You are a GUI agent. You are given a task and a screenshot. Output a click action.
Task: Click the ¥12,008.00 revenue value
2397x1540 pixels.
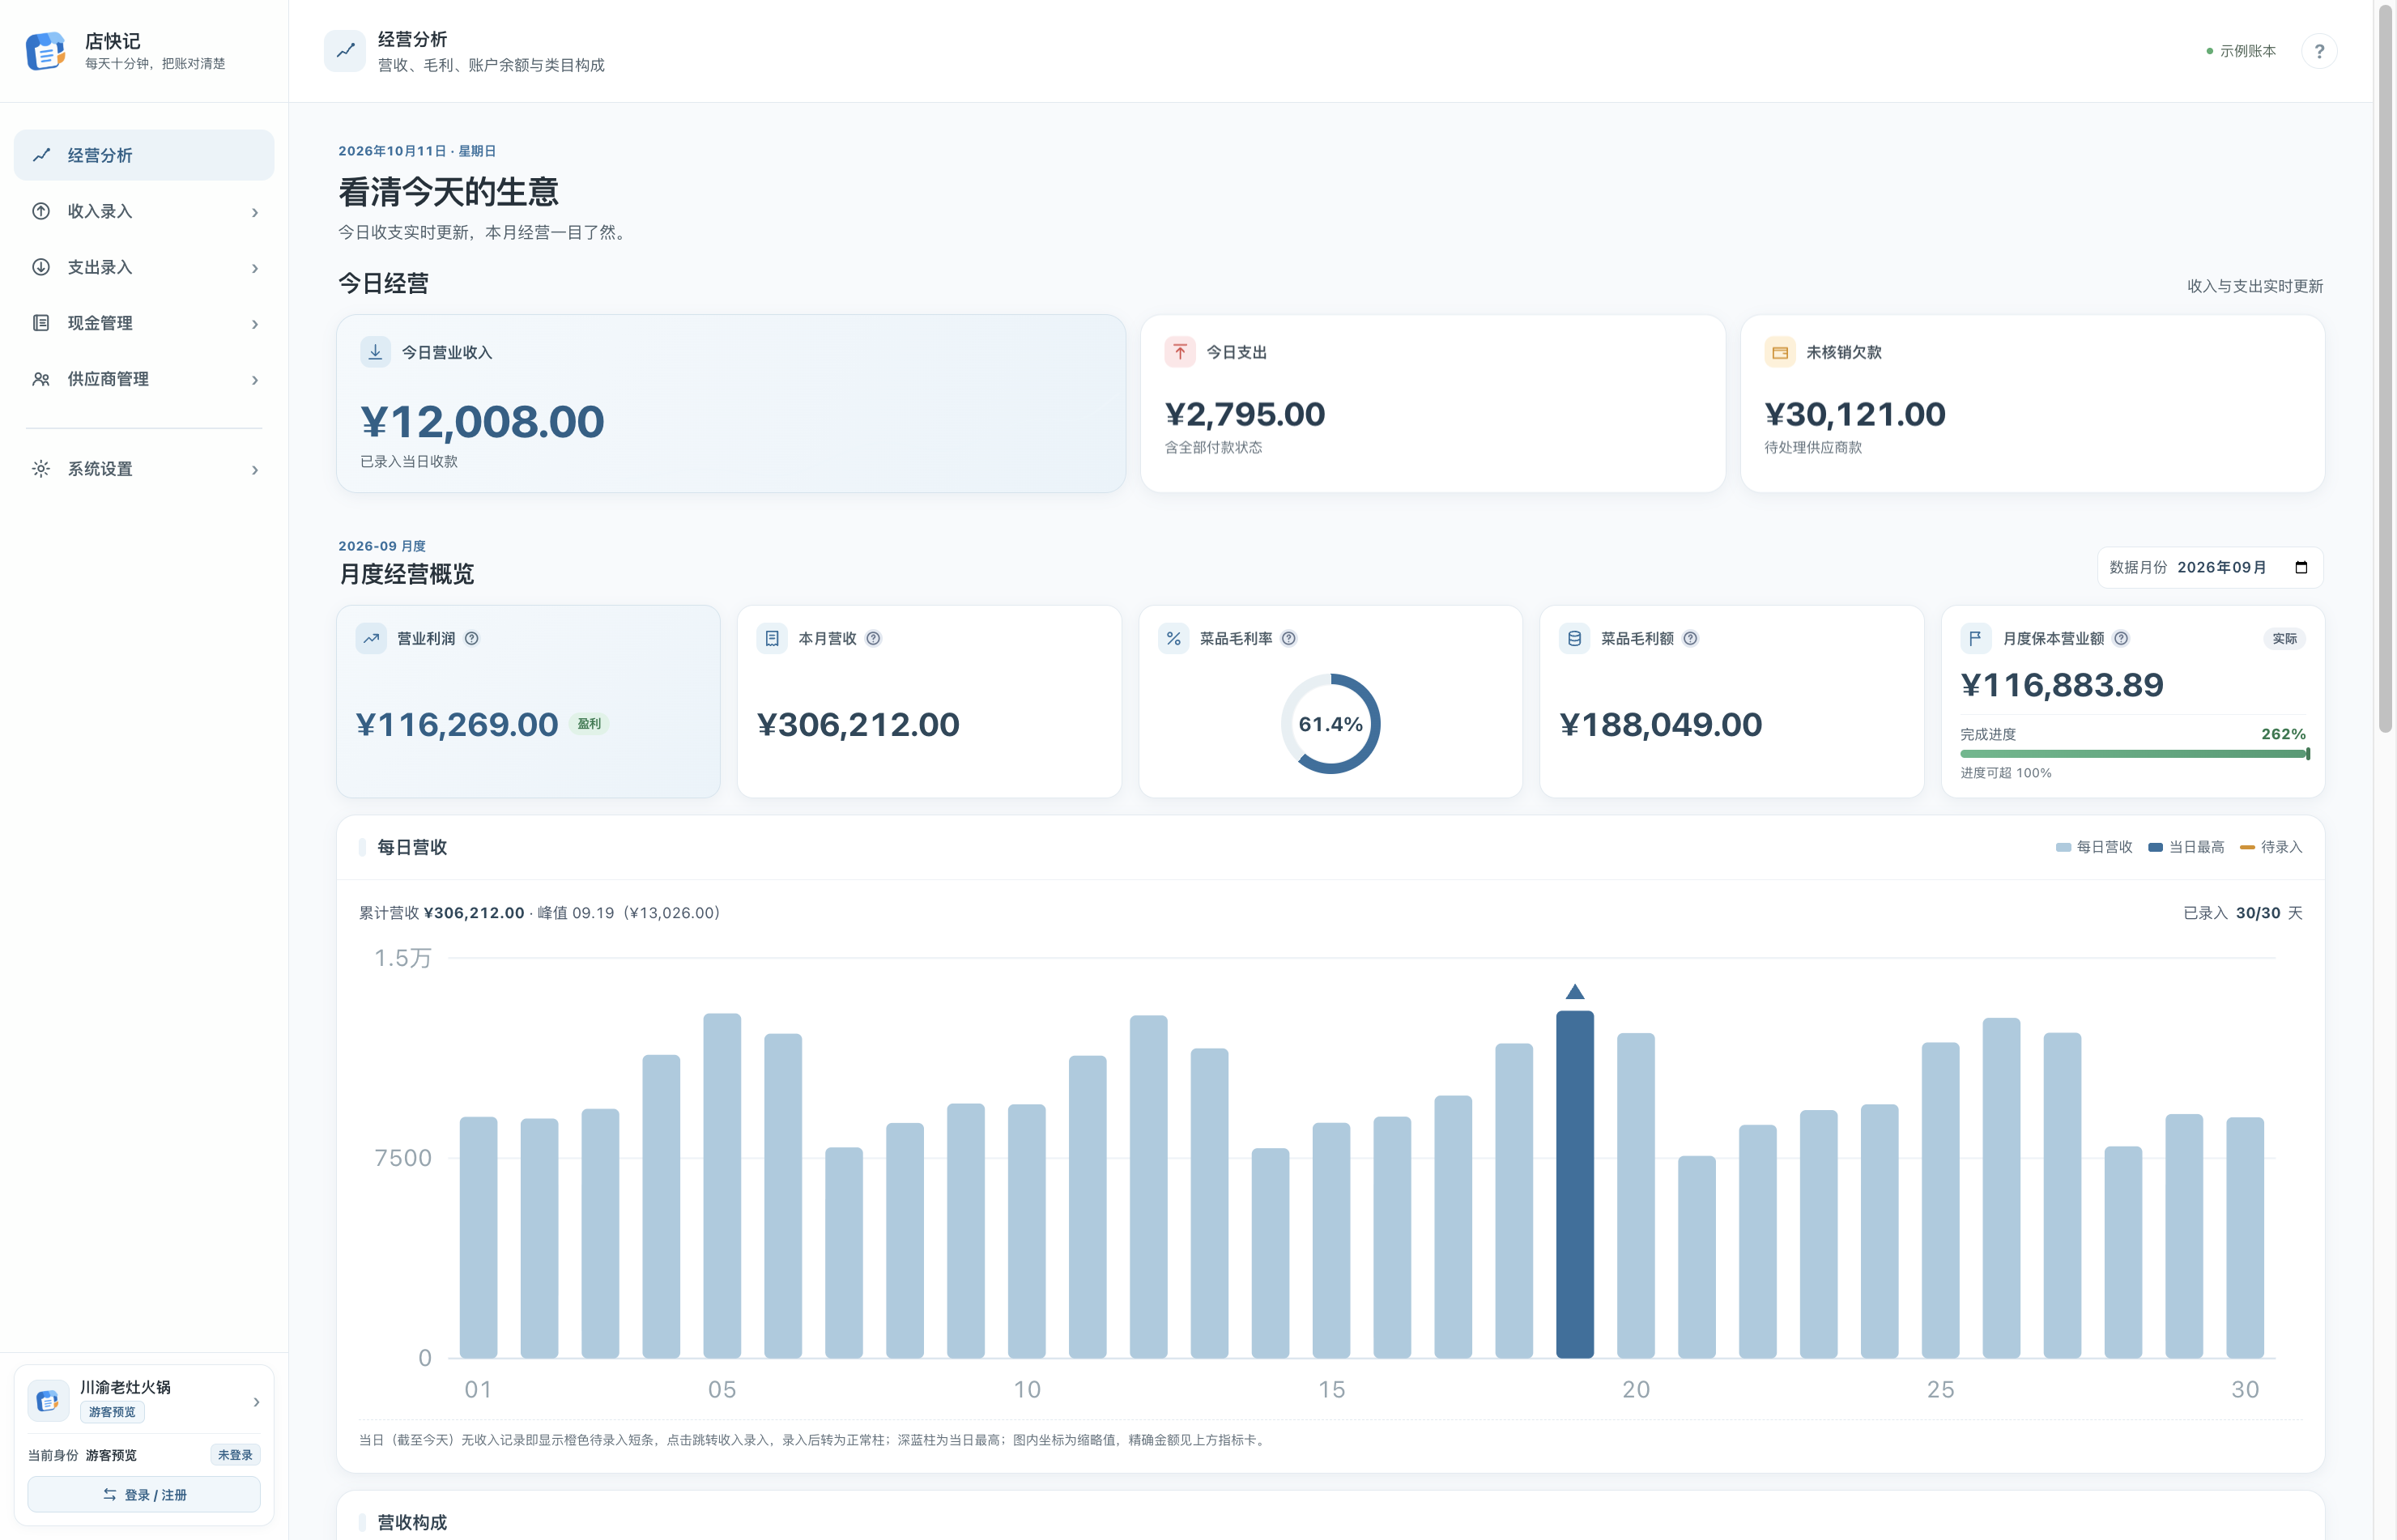pos(482,421)
